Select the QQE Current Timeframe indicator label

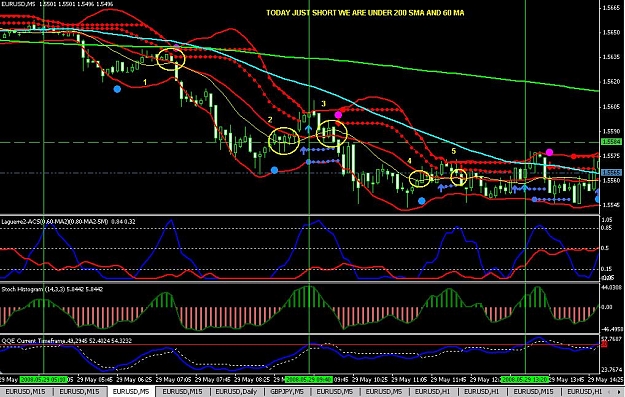coord(67,340)
